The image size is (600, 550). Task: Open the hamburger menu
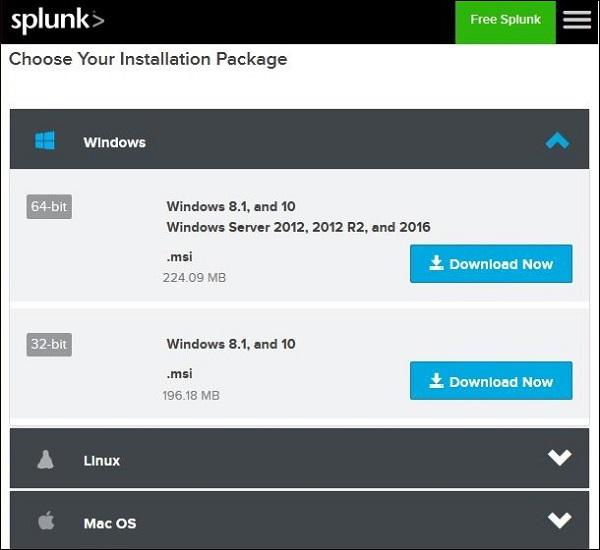577,21
